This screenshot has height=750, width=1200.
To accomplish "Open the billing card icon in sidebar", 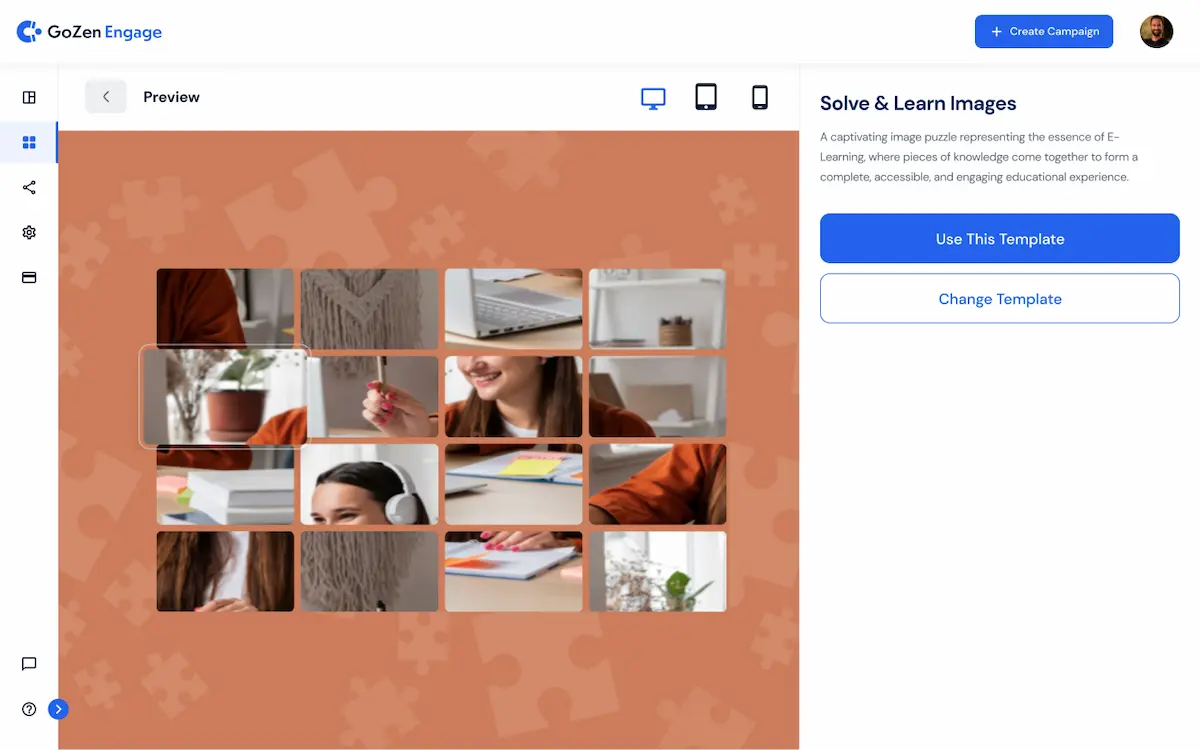I will (x=29, y=277).
